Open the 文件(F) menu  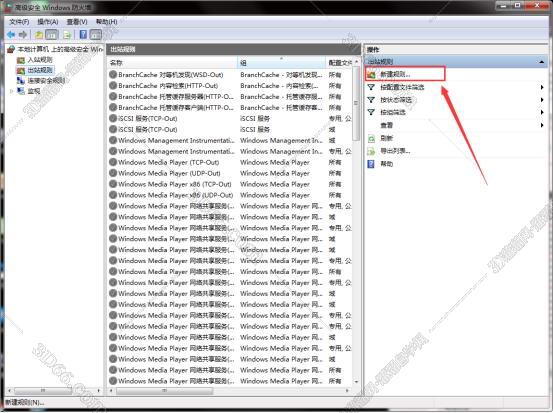pos(19,22)
